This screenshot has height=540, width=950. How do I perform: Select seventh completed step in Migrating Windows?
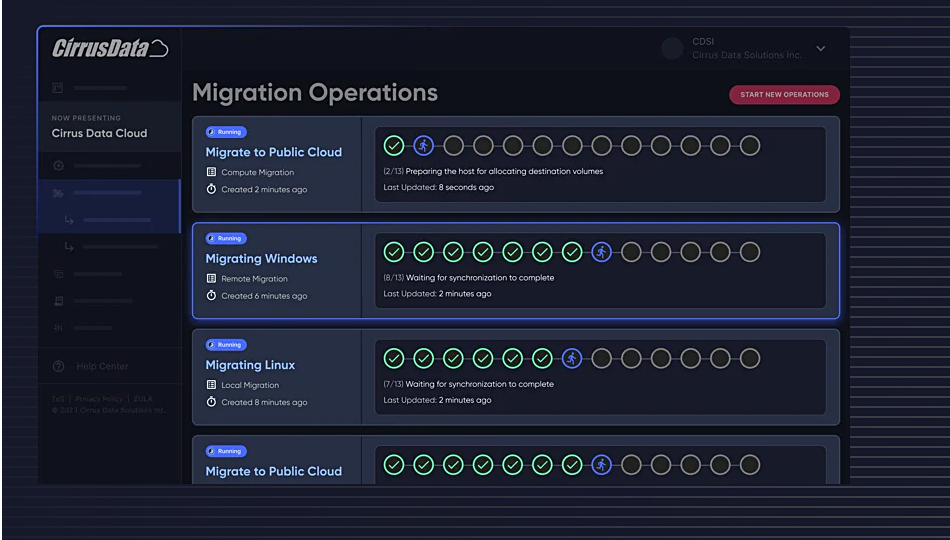pyautogui.click(x=572, y=252)
